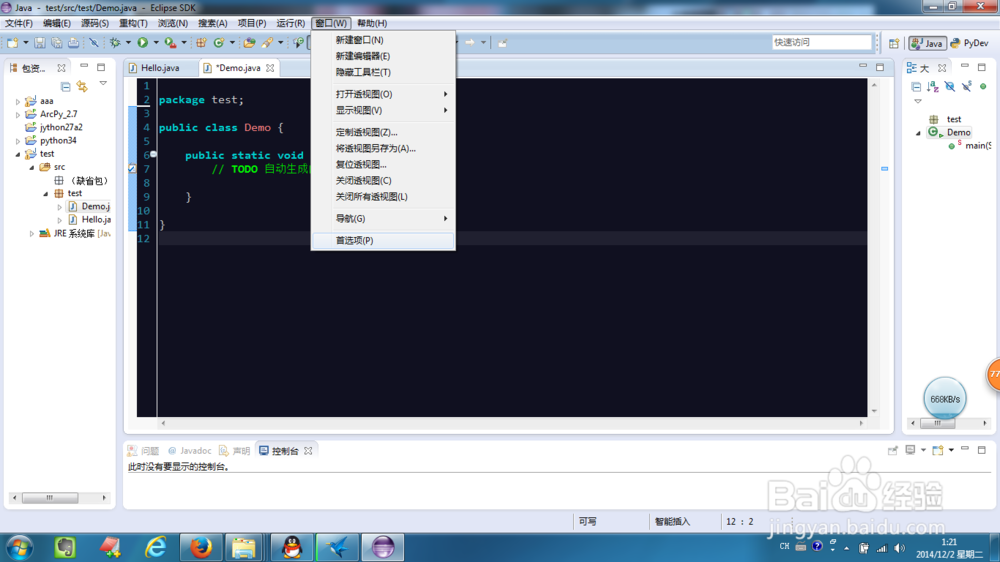Open the Show View submenu
The image size is (1000, 562).
(383, 110)
